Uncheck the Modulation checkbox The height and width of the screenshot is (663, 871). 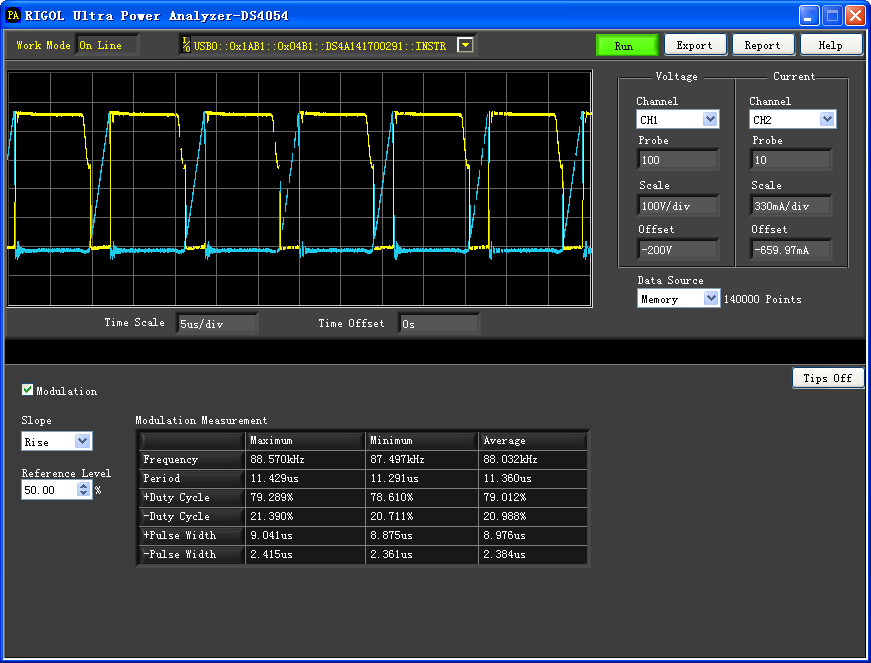(27, 390)
